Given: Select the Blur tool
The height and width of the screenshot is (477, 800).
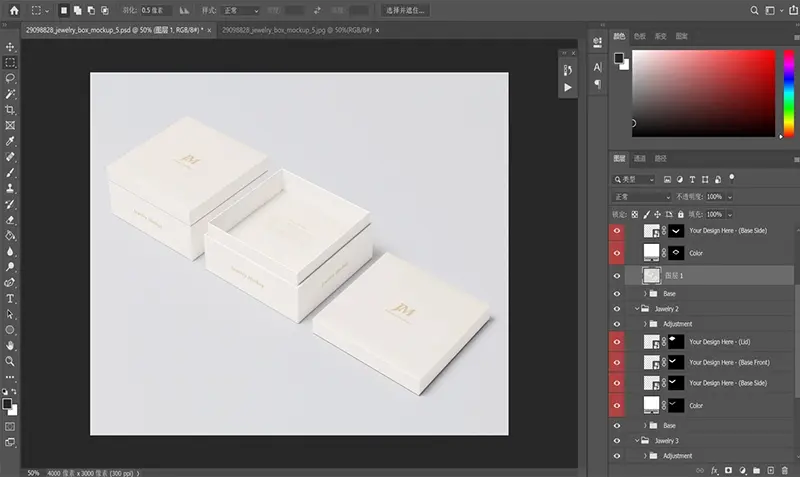Looking at the screenshot, I should tap(10, 252).
